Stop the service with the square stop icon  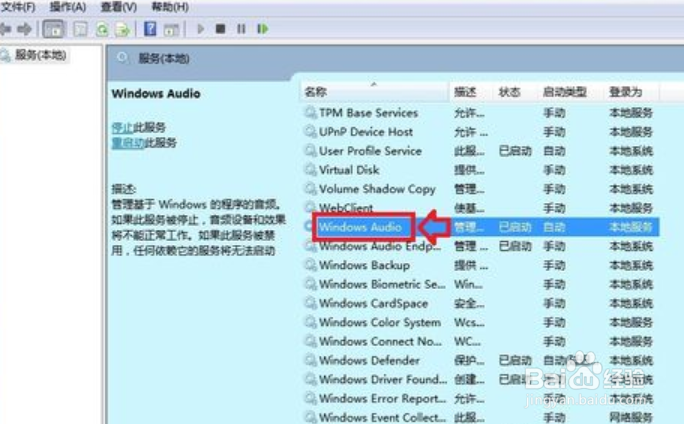[220, 29]
